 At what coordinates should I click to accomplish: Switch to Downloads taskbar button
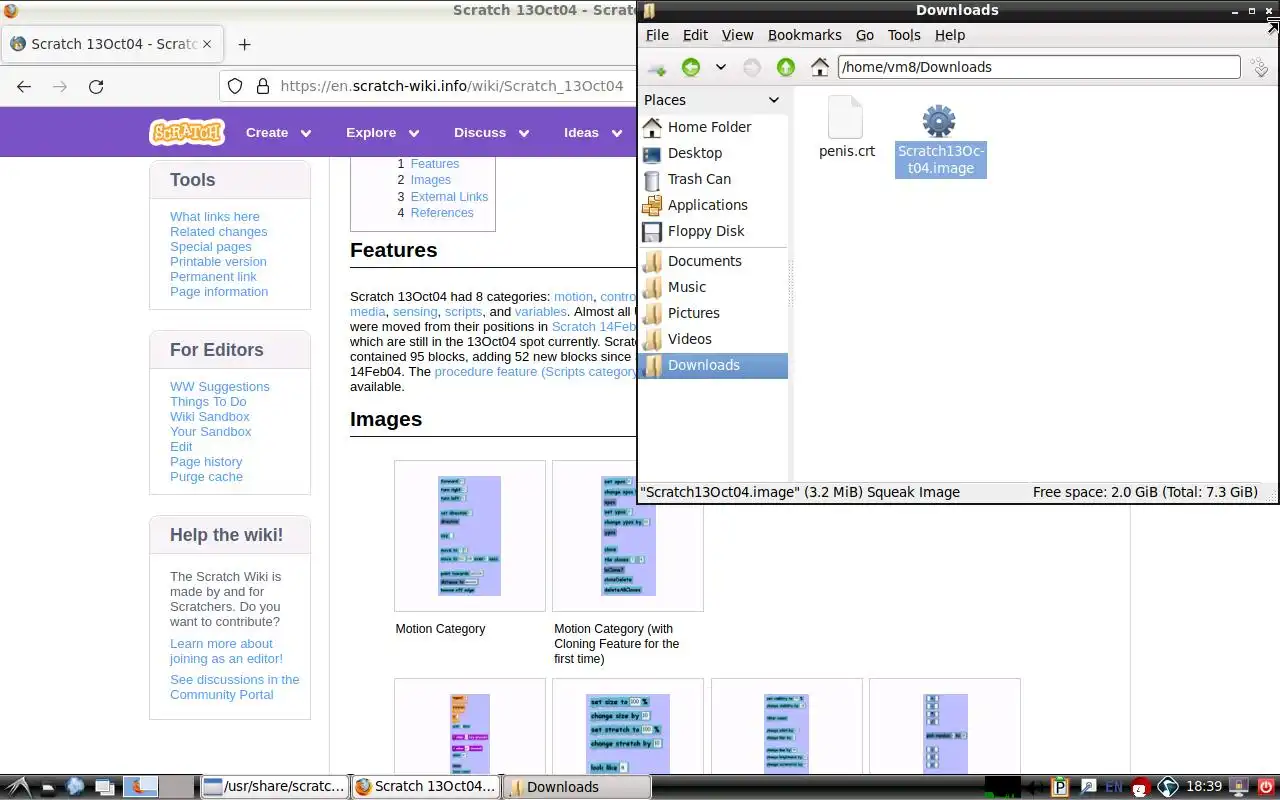click(577, 787)
